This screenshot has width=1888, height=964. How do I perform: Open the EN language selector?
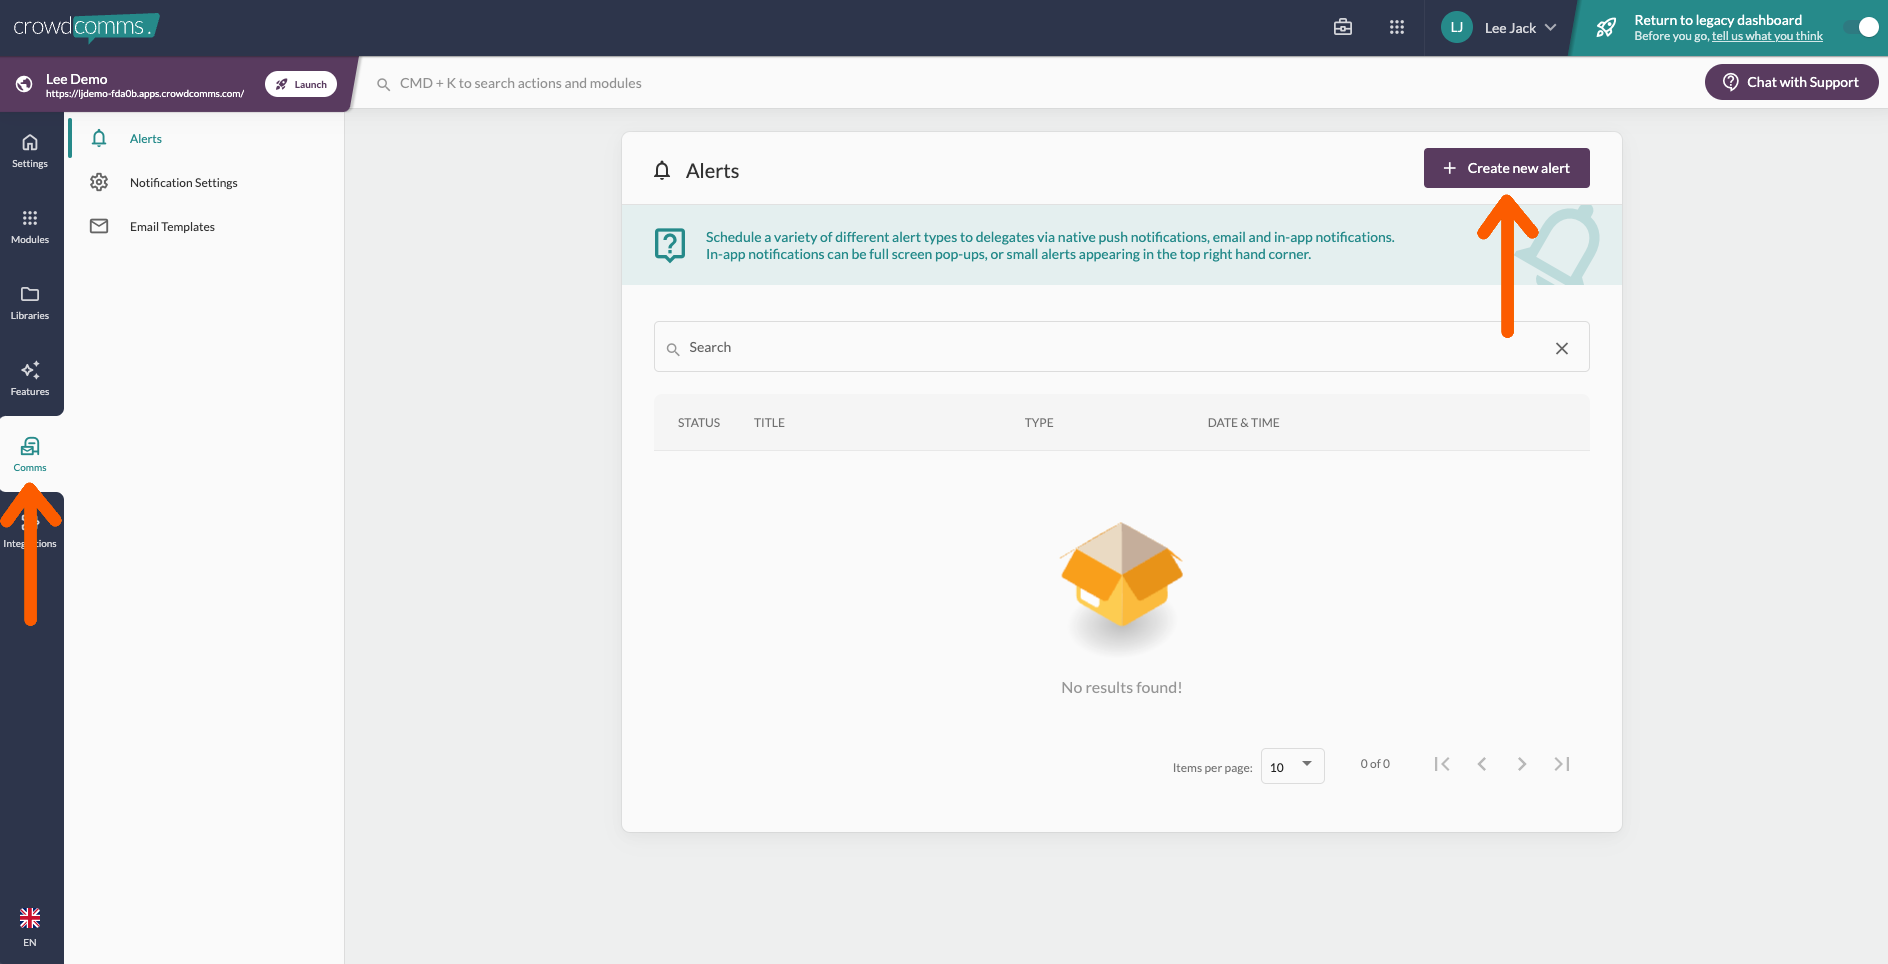pos(30,927)
